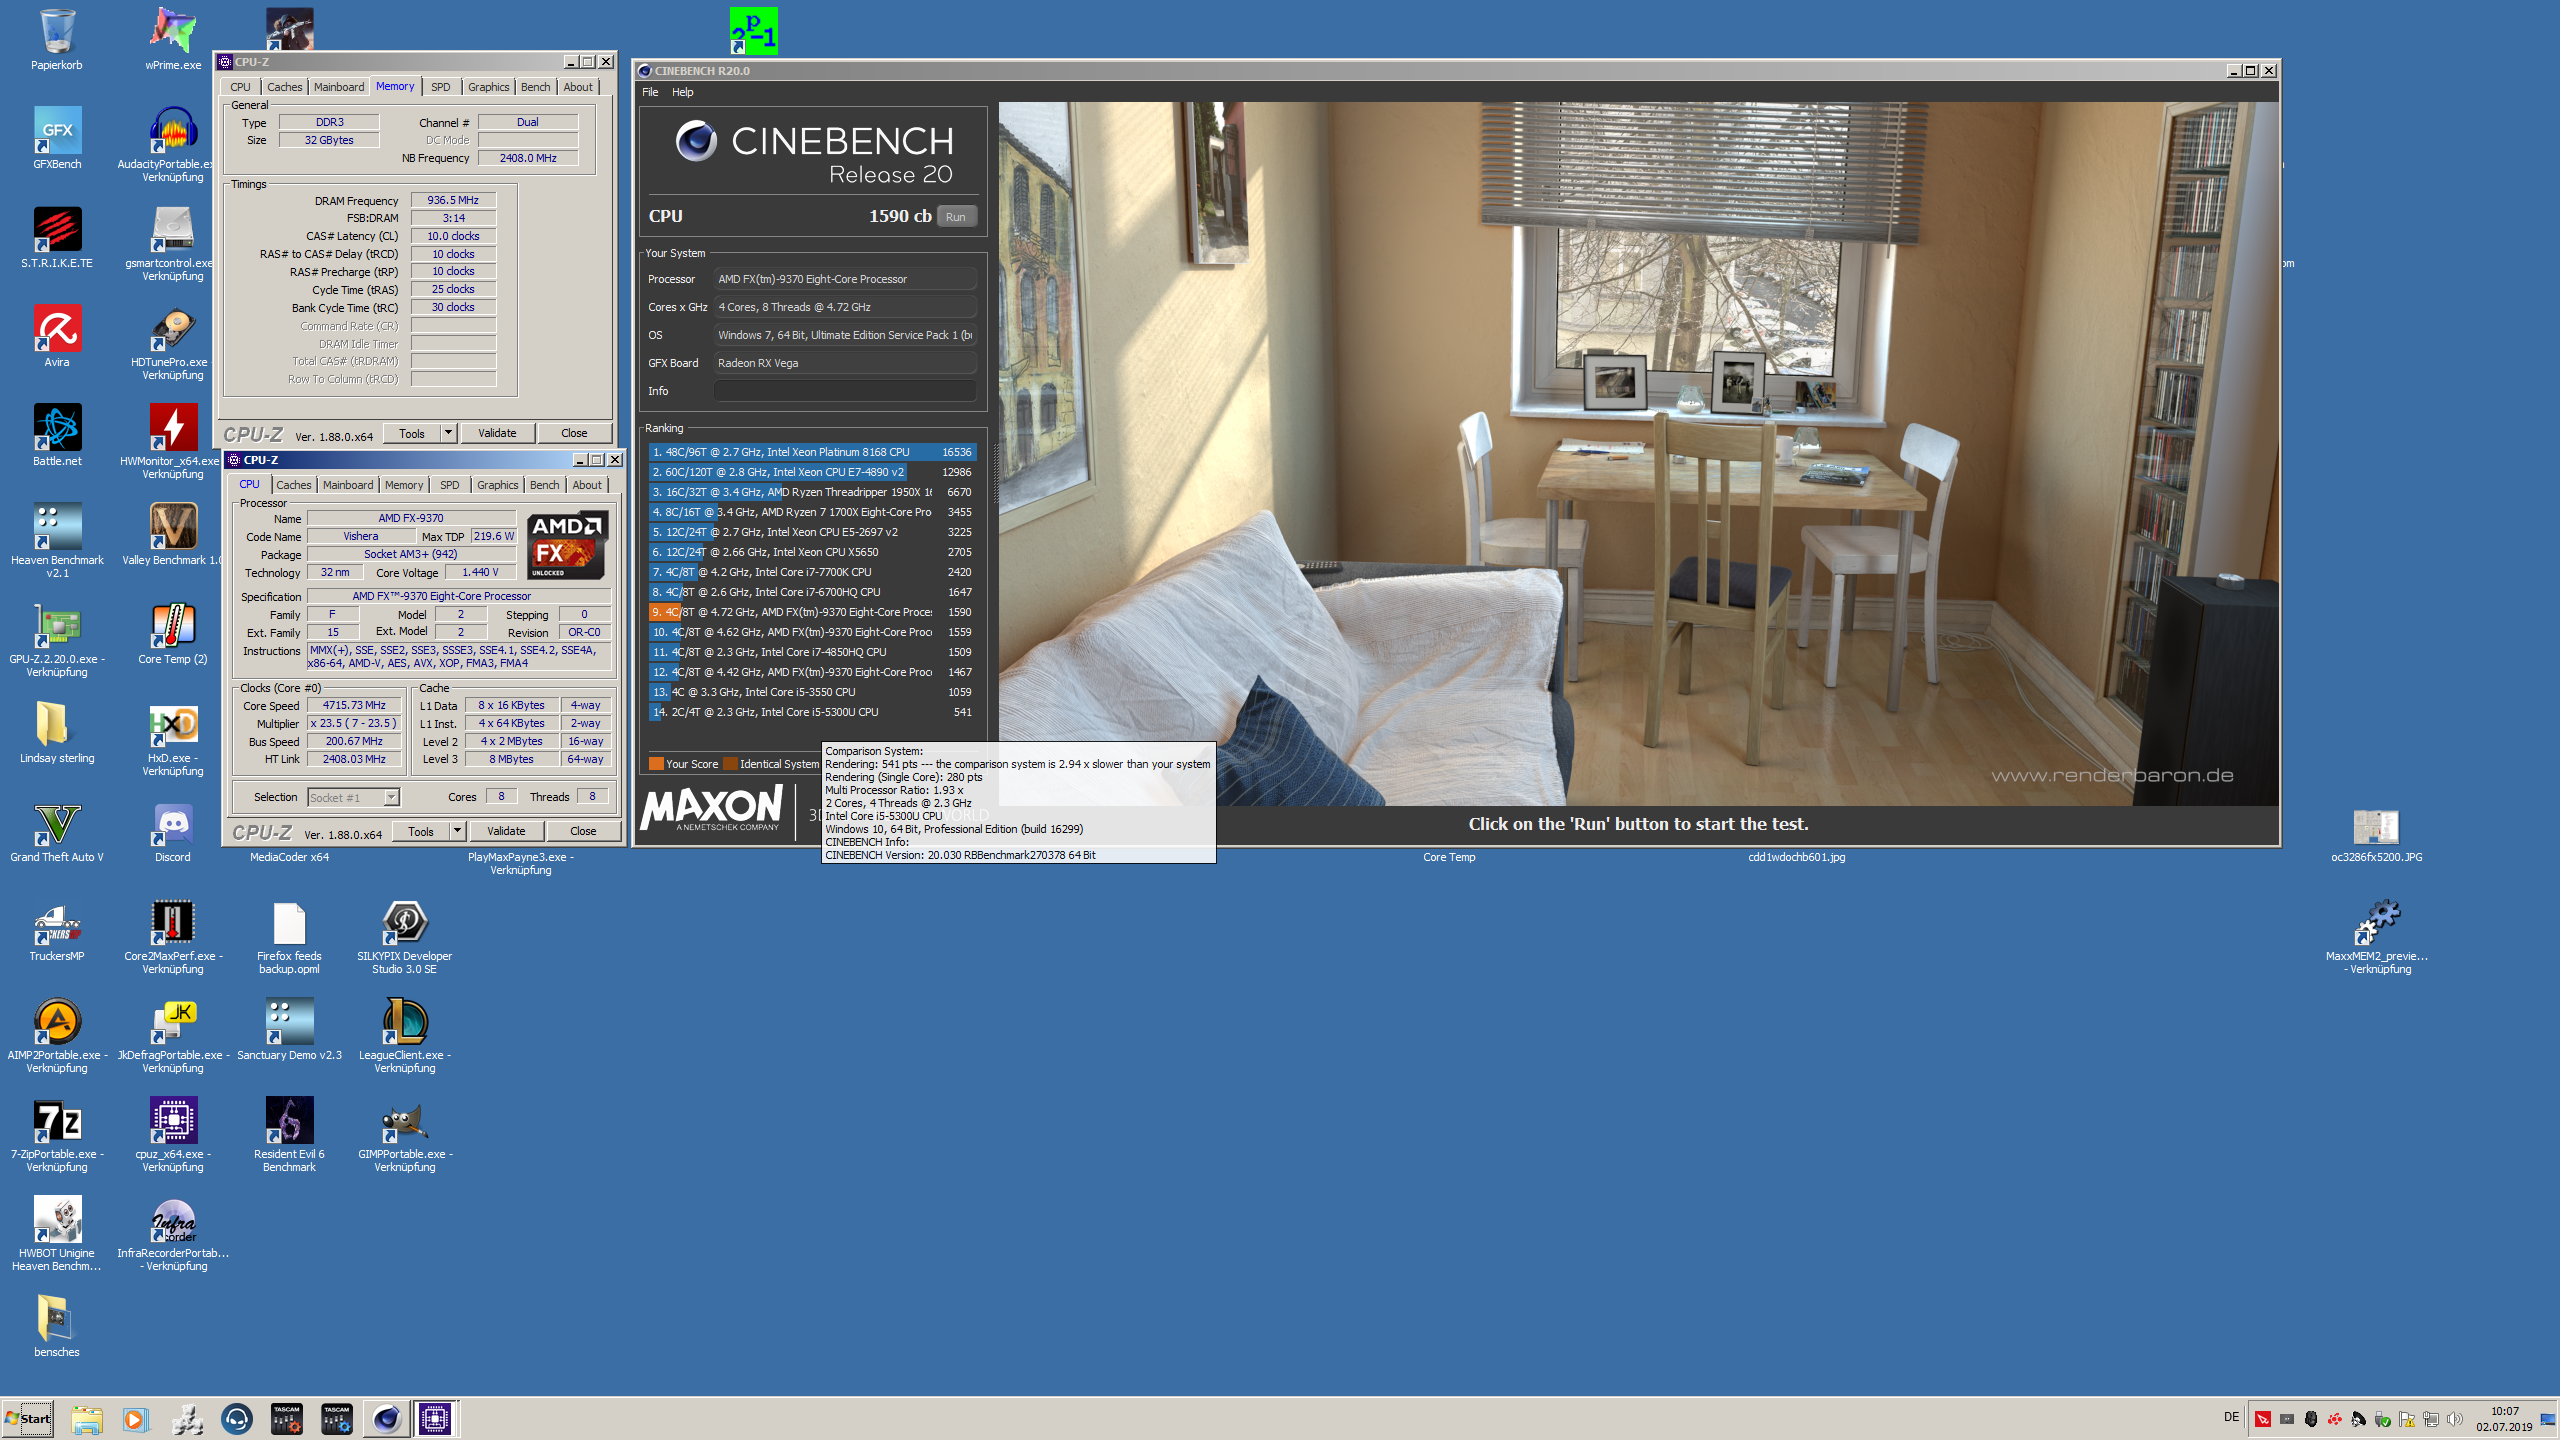Screen dimensions: 2560x1440
Task: Open About tab in upper CPU-Z window
Action: pyautogui.click(x=578, y=87)
